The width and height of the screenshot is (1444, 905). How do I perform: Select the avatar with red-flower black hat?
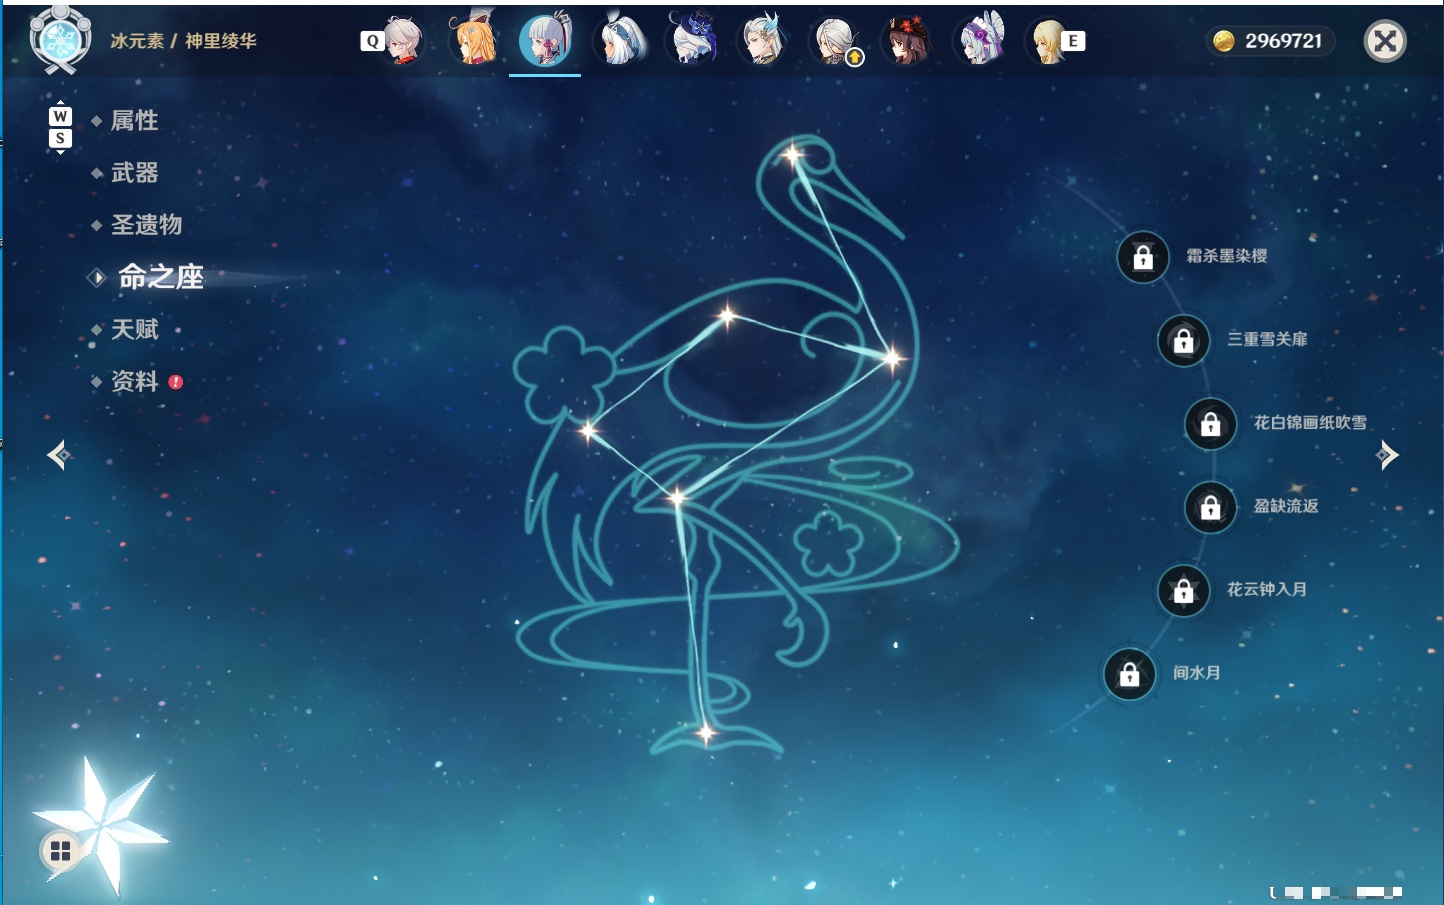click(x=908, y=41)
